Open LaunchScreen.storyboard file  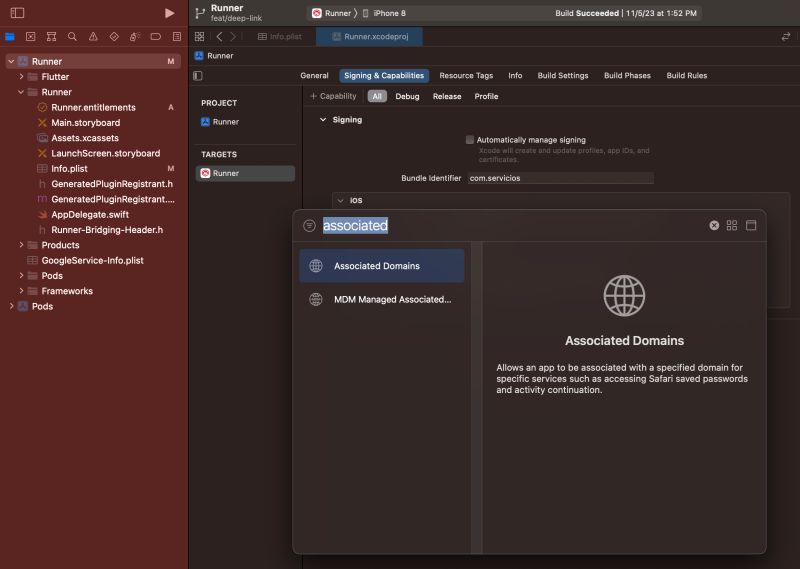tap(105, 153)
